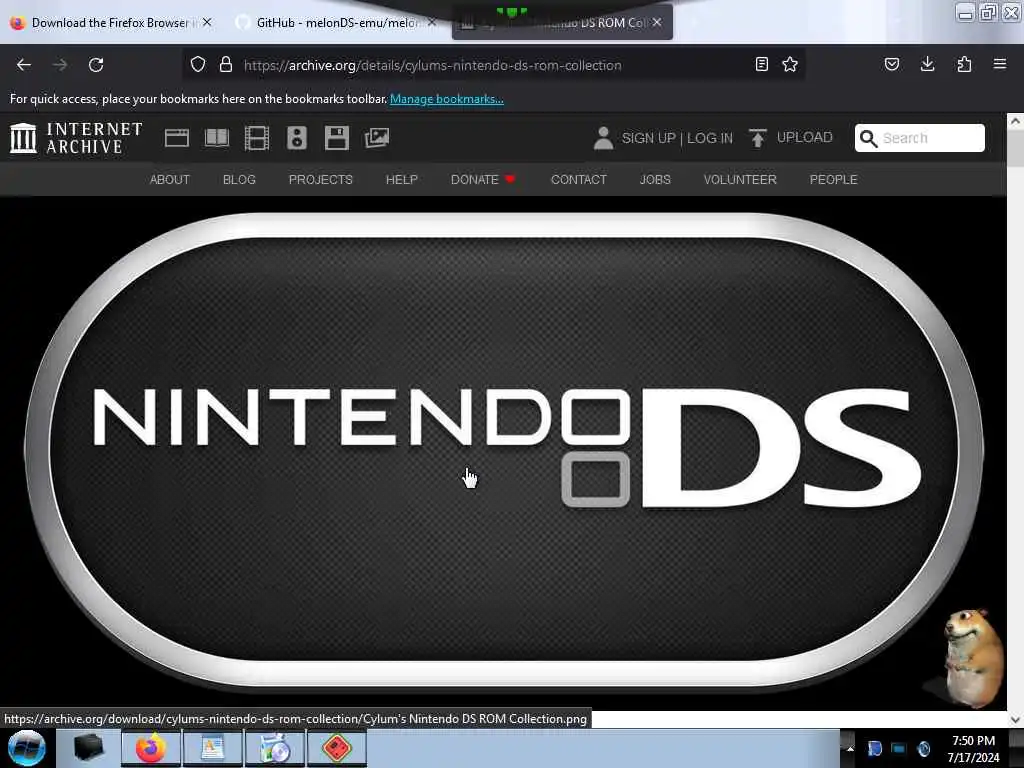Click the user avatar icon

click(x=603, y=138)
